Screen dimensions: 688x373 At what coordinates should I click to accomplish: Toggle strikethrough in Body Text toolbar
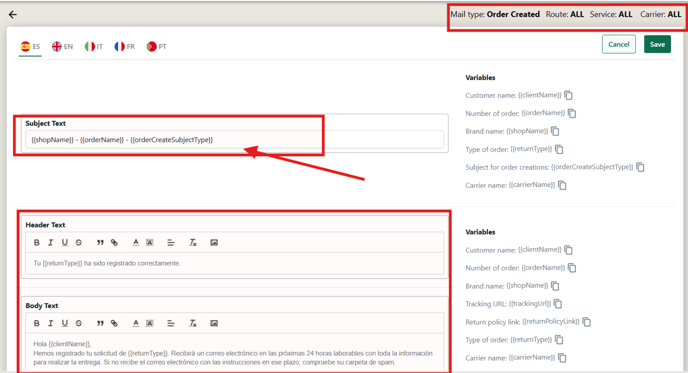point(79,323)
